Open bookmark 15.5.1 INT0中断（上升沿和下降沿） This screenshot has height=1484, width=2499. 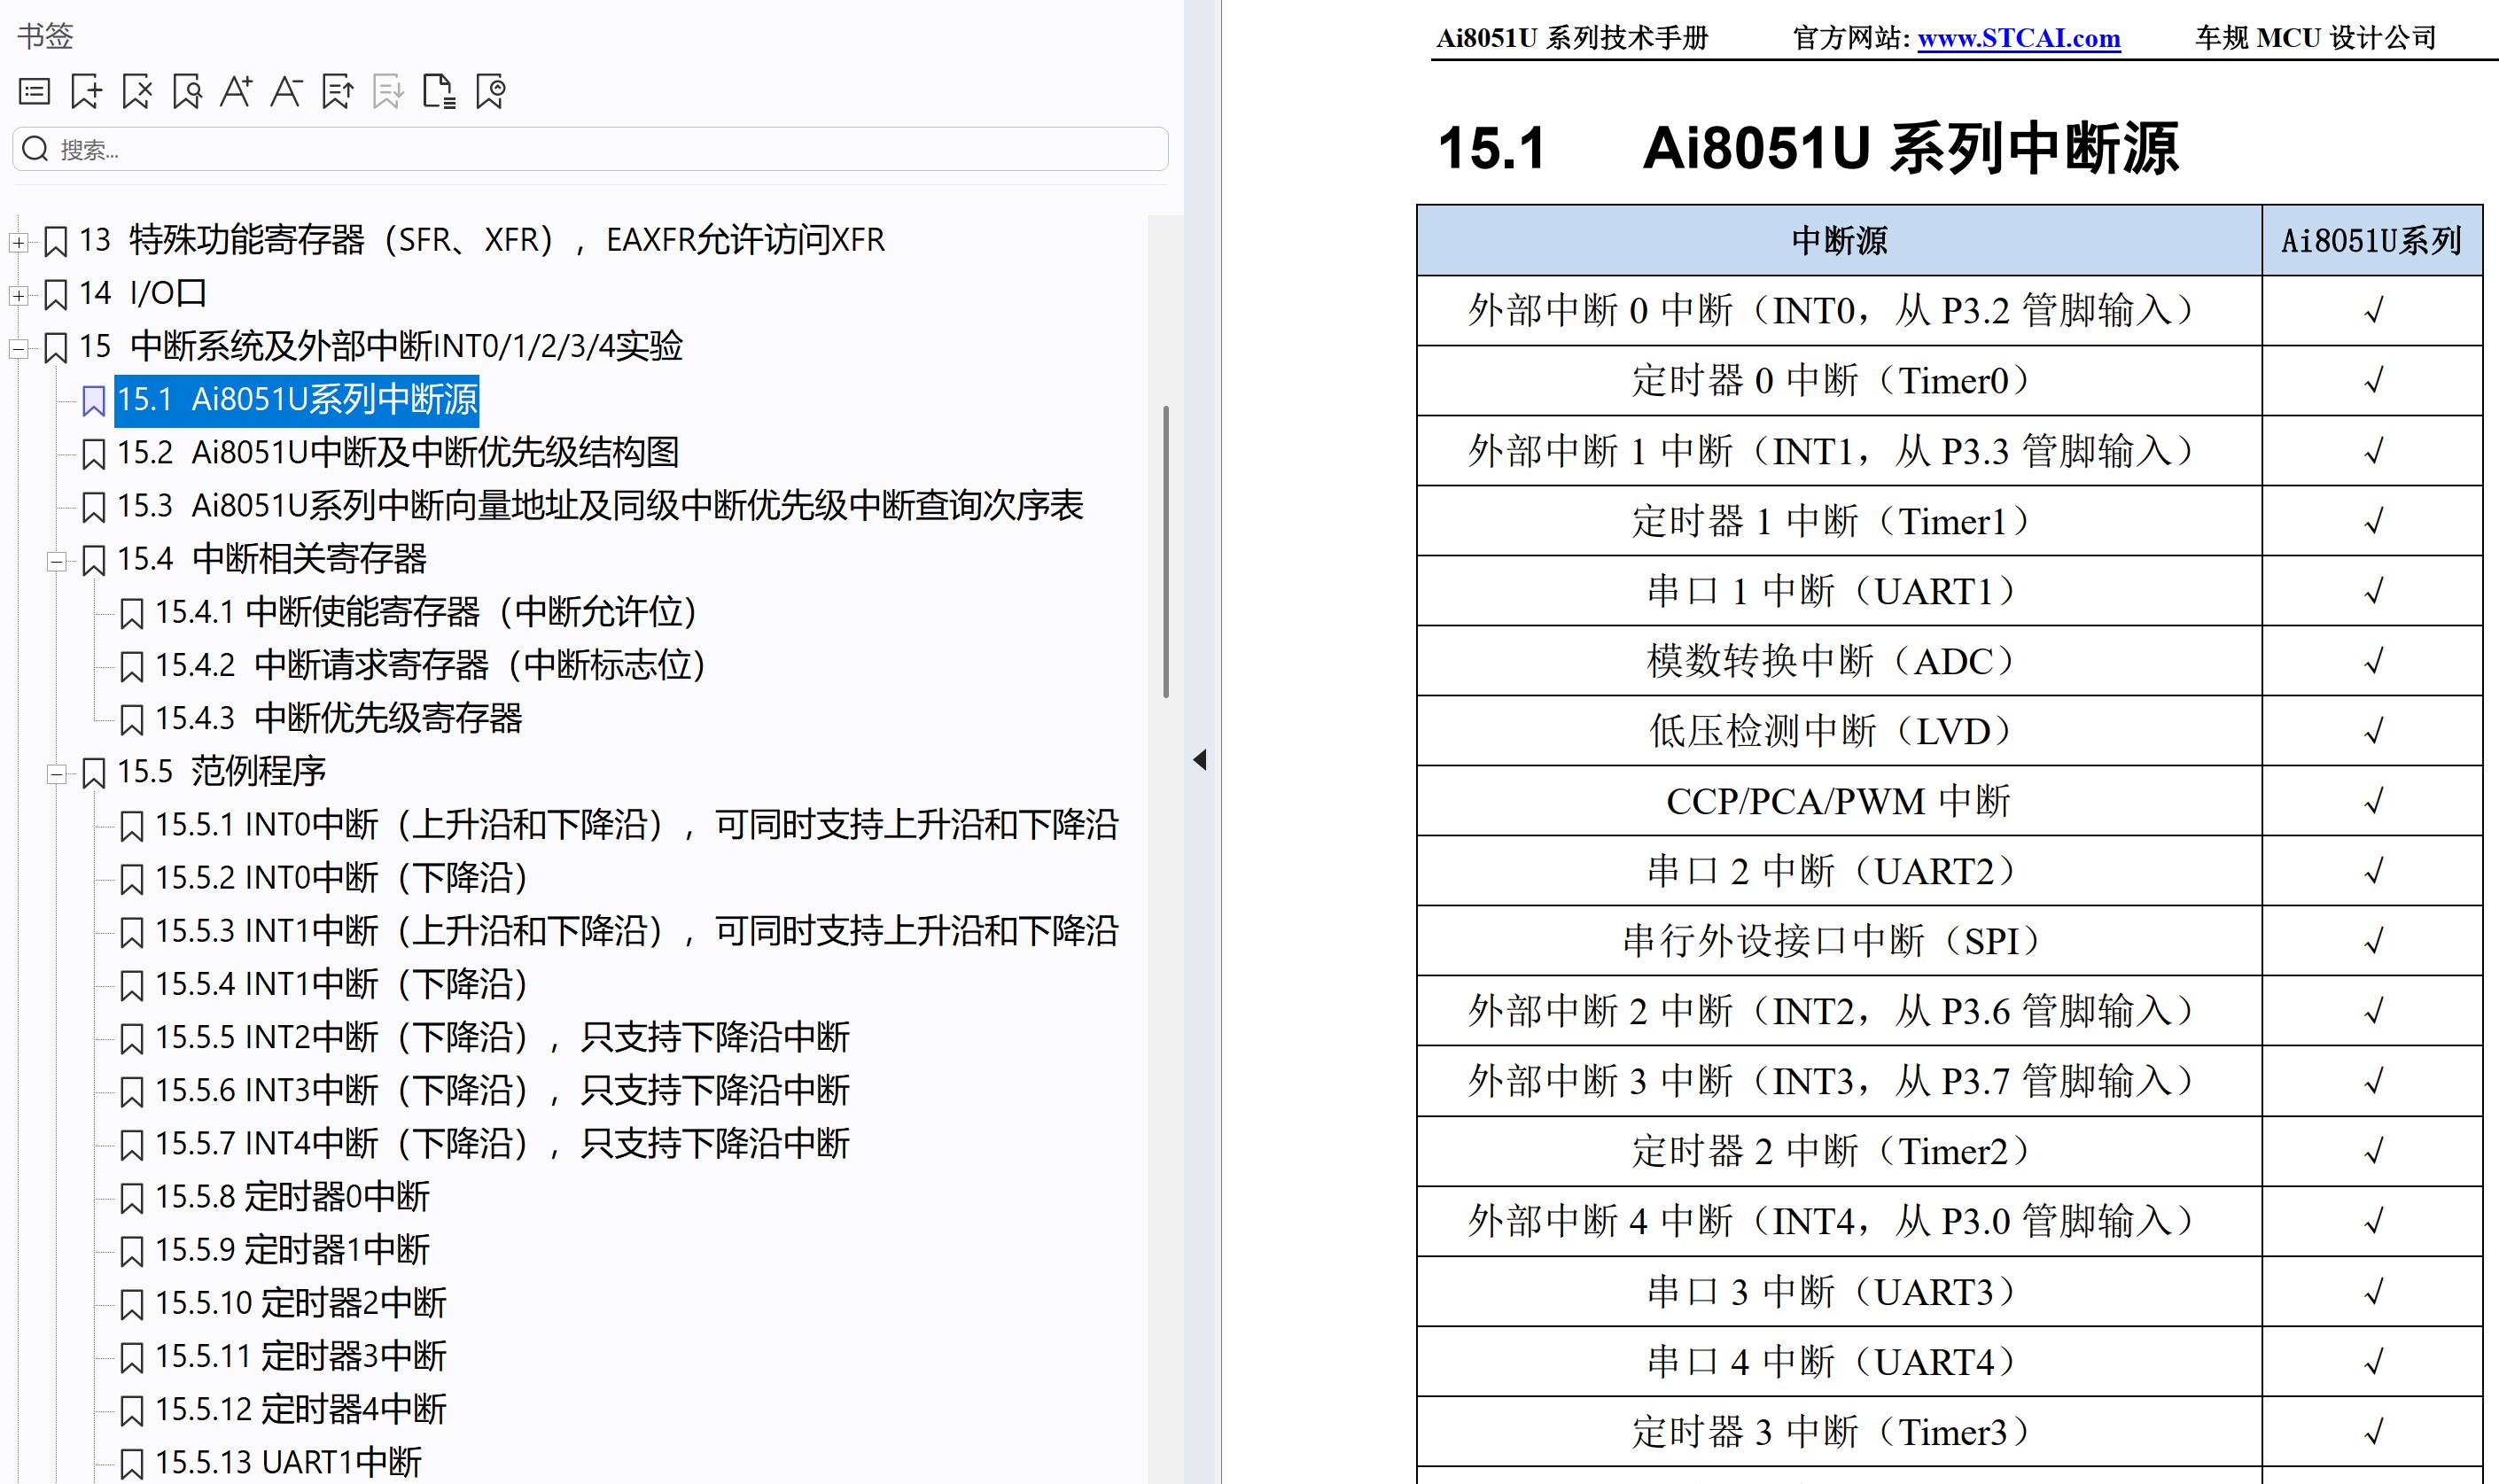(637, 825)
